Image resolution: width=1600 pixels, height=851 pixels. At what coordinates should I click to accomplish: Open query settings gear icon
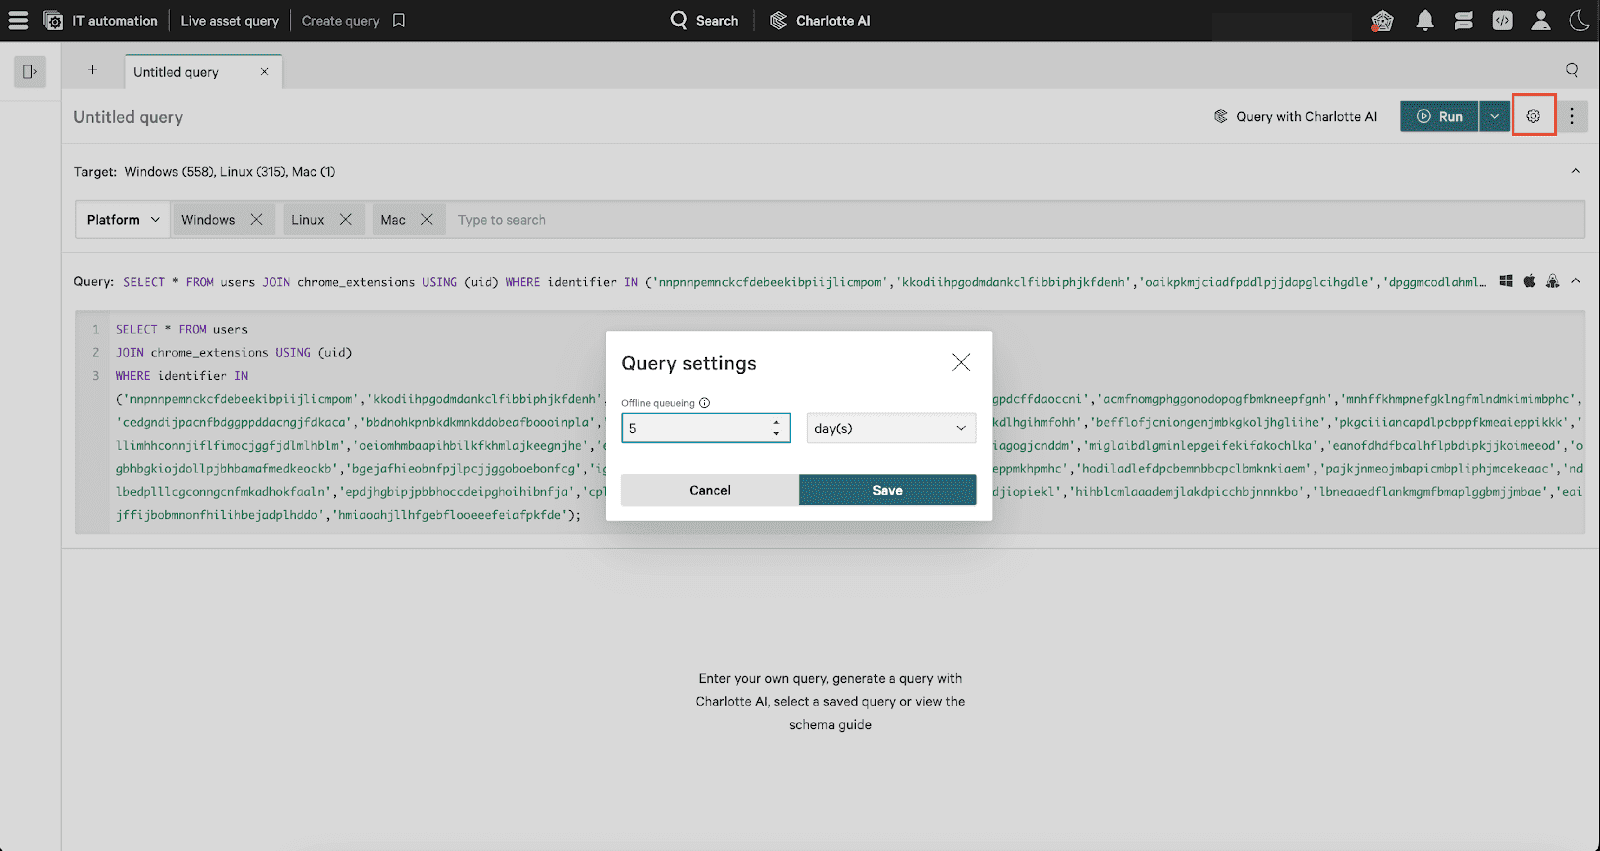[1533, 116]
